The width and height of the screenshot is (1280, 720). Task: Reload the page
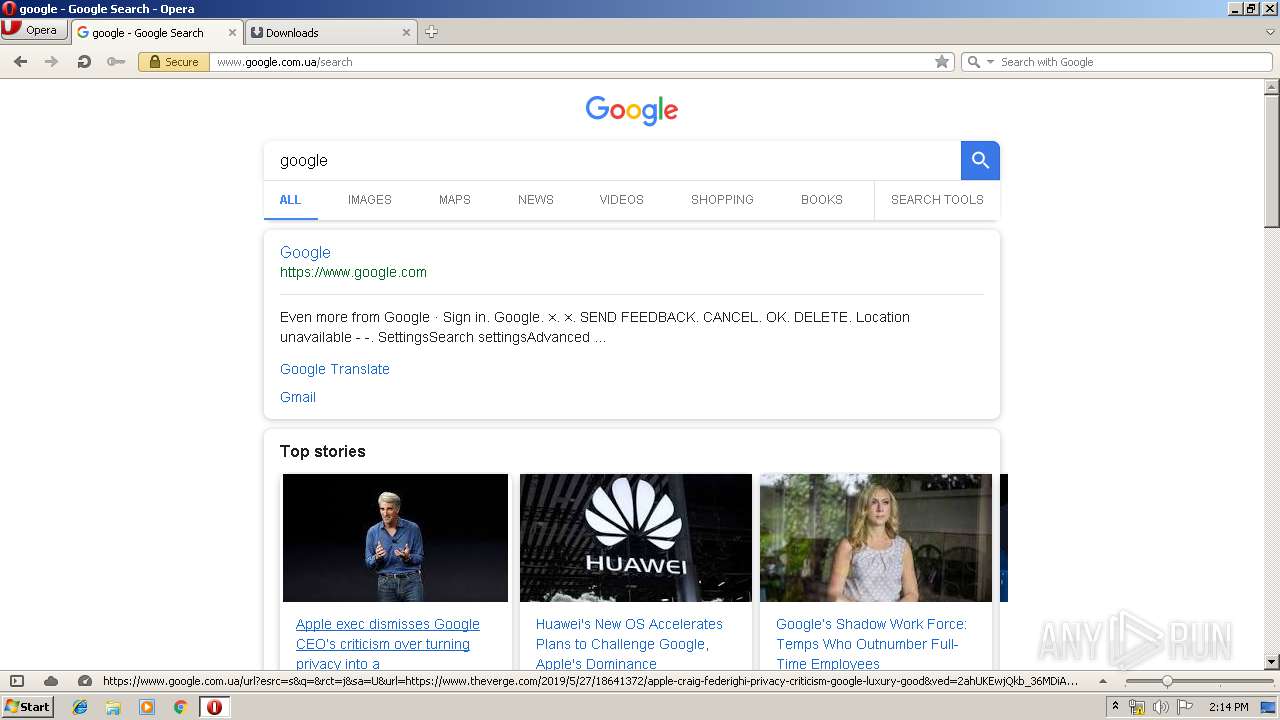tap(84, 62)
